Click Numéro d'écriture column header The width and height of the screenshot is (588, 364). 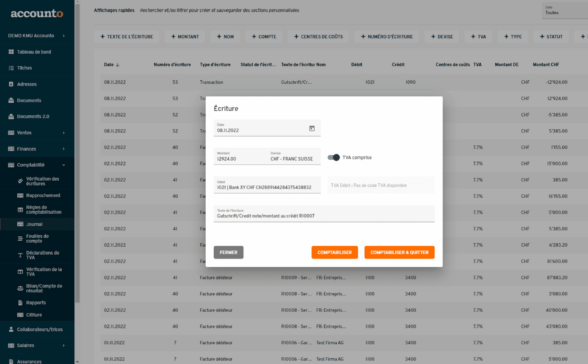(172, 65)
